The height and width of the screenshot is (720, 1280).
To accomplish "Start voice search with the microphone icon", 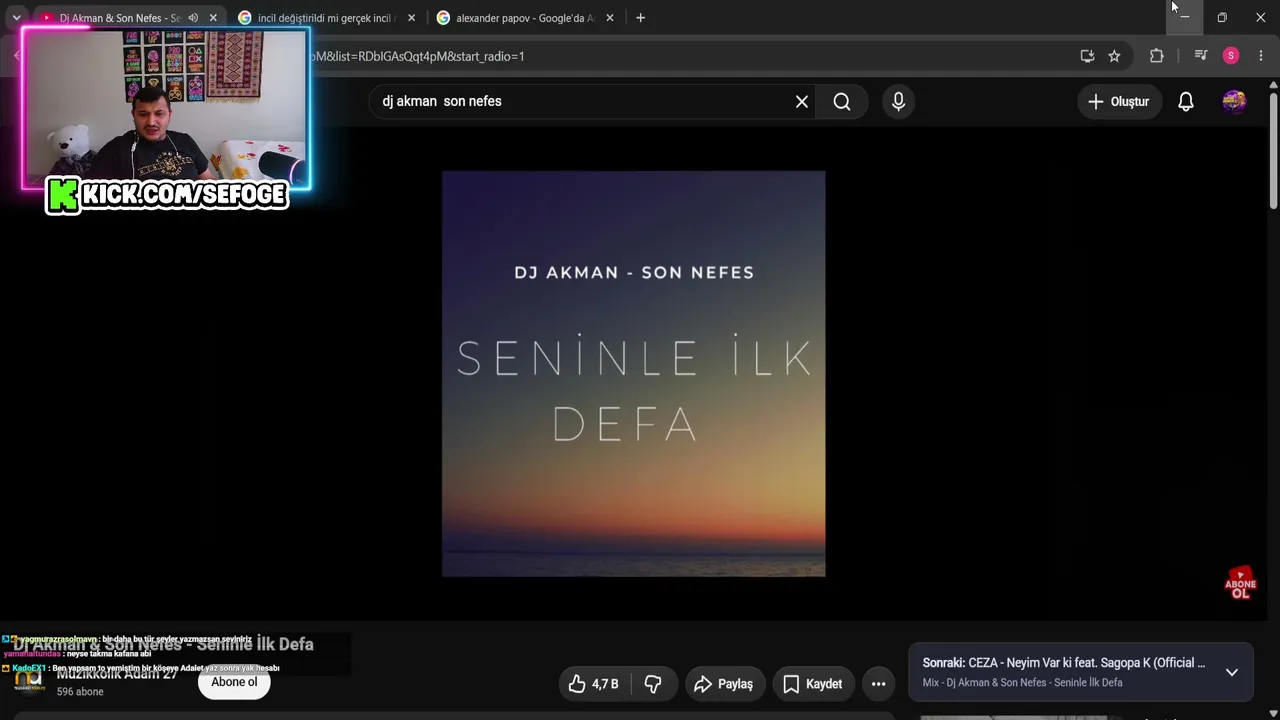I will pos(898,101).
